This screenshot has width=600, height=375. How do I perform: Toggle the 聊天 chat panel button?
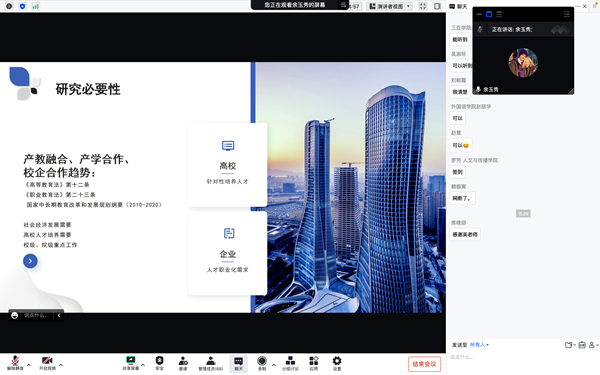[x=238, y=364]
